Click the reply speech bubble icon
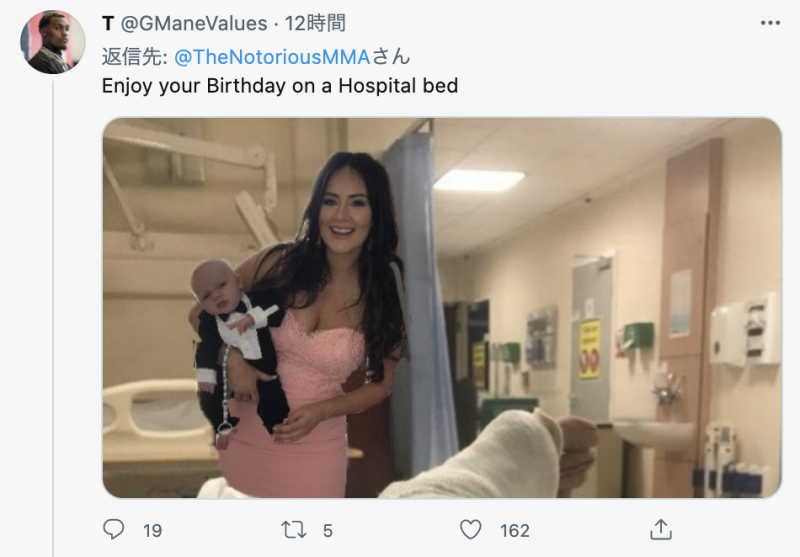This screenshot has height=557, width=800. [x=114, y=530]
